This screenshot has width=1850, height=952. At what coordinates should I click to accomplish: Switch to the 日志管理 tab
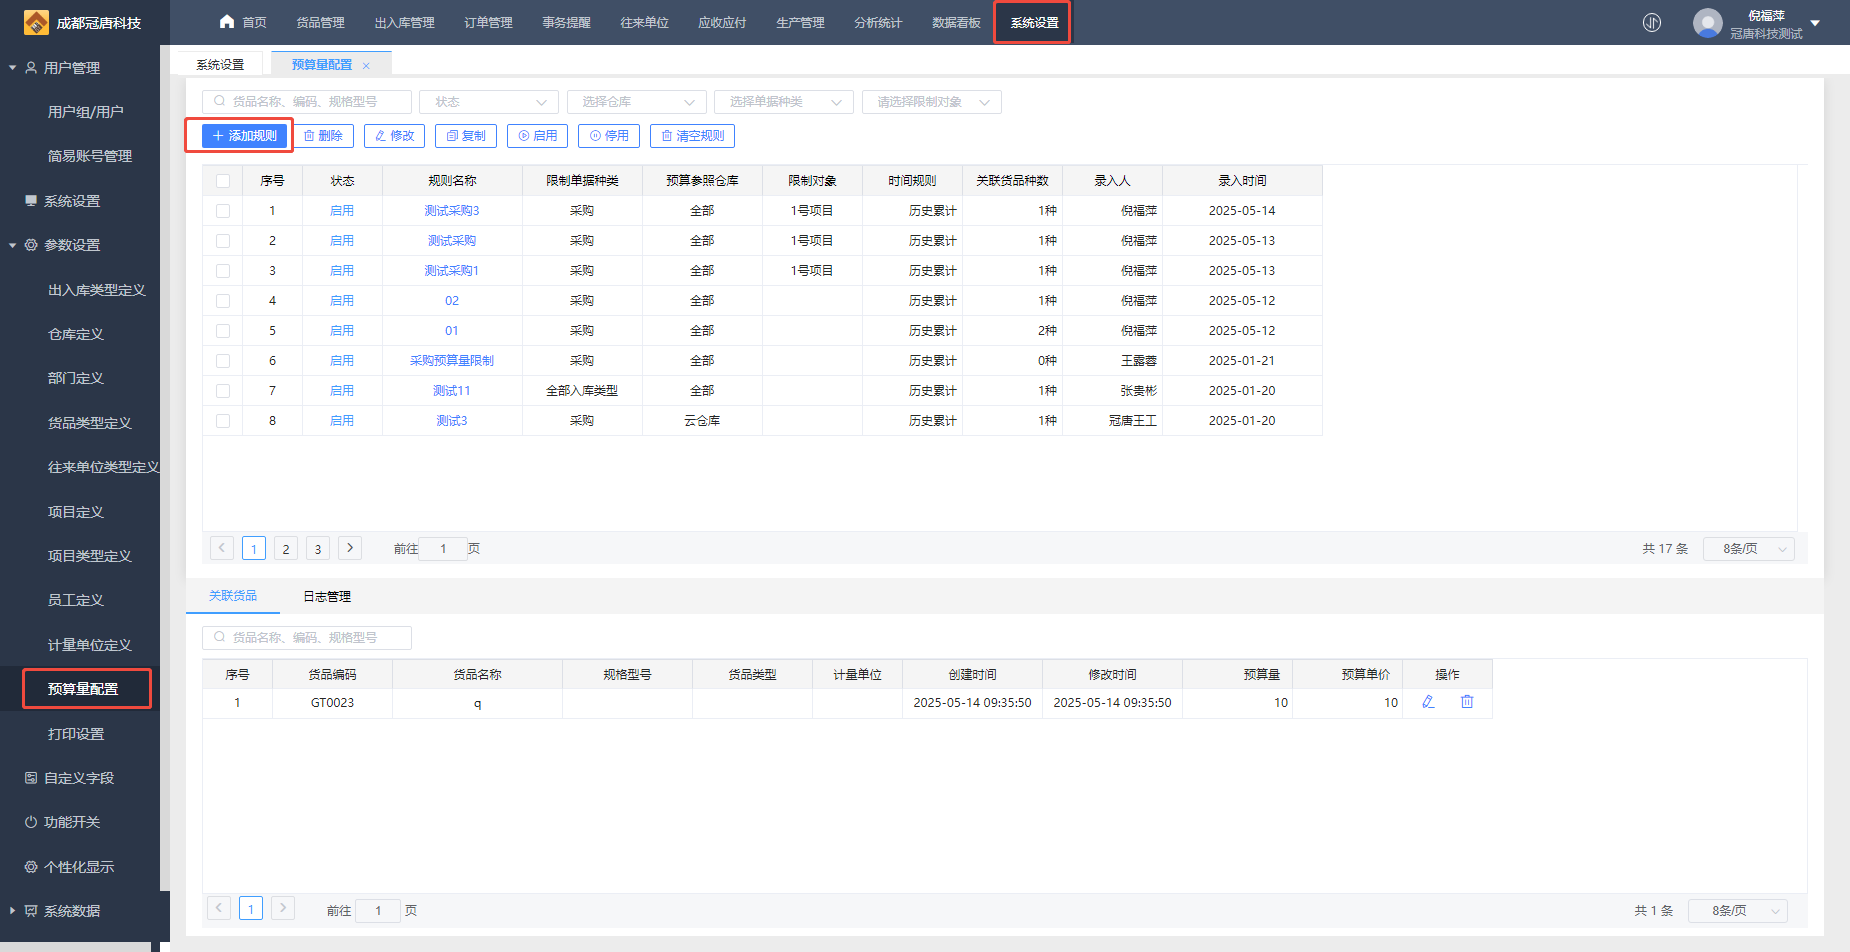[x=327, y=597]
